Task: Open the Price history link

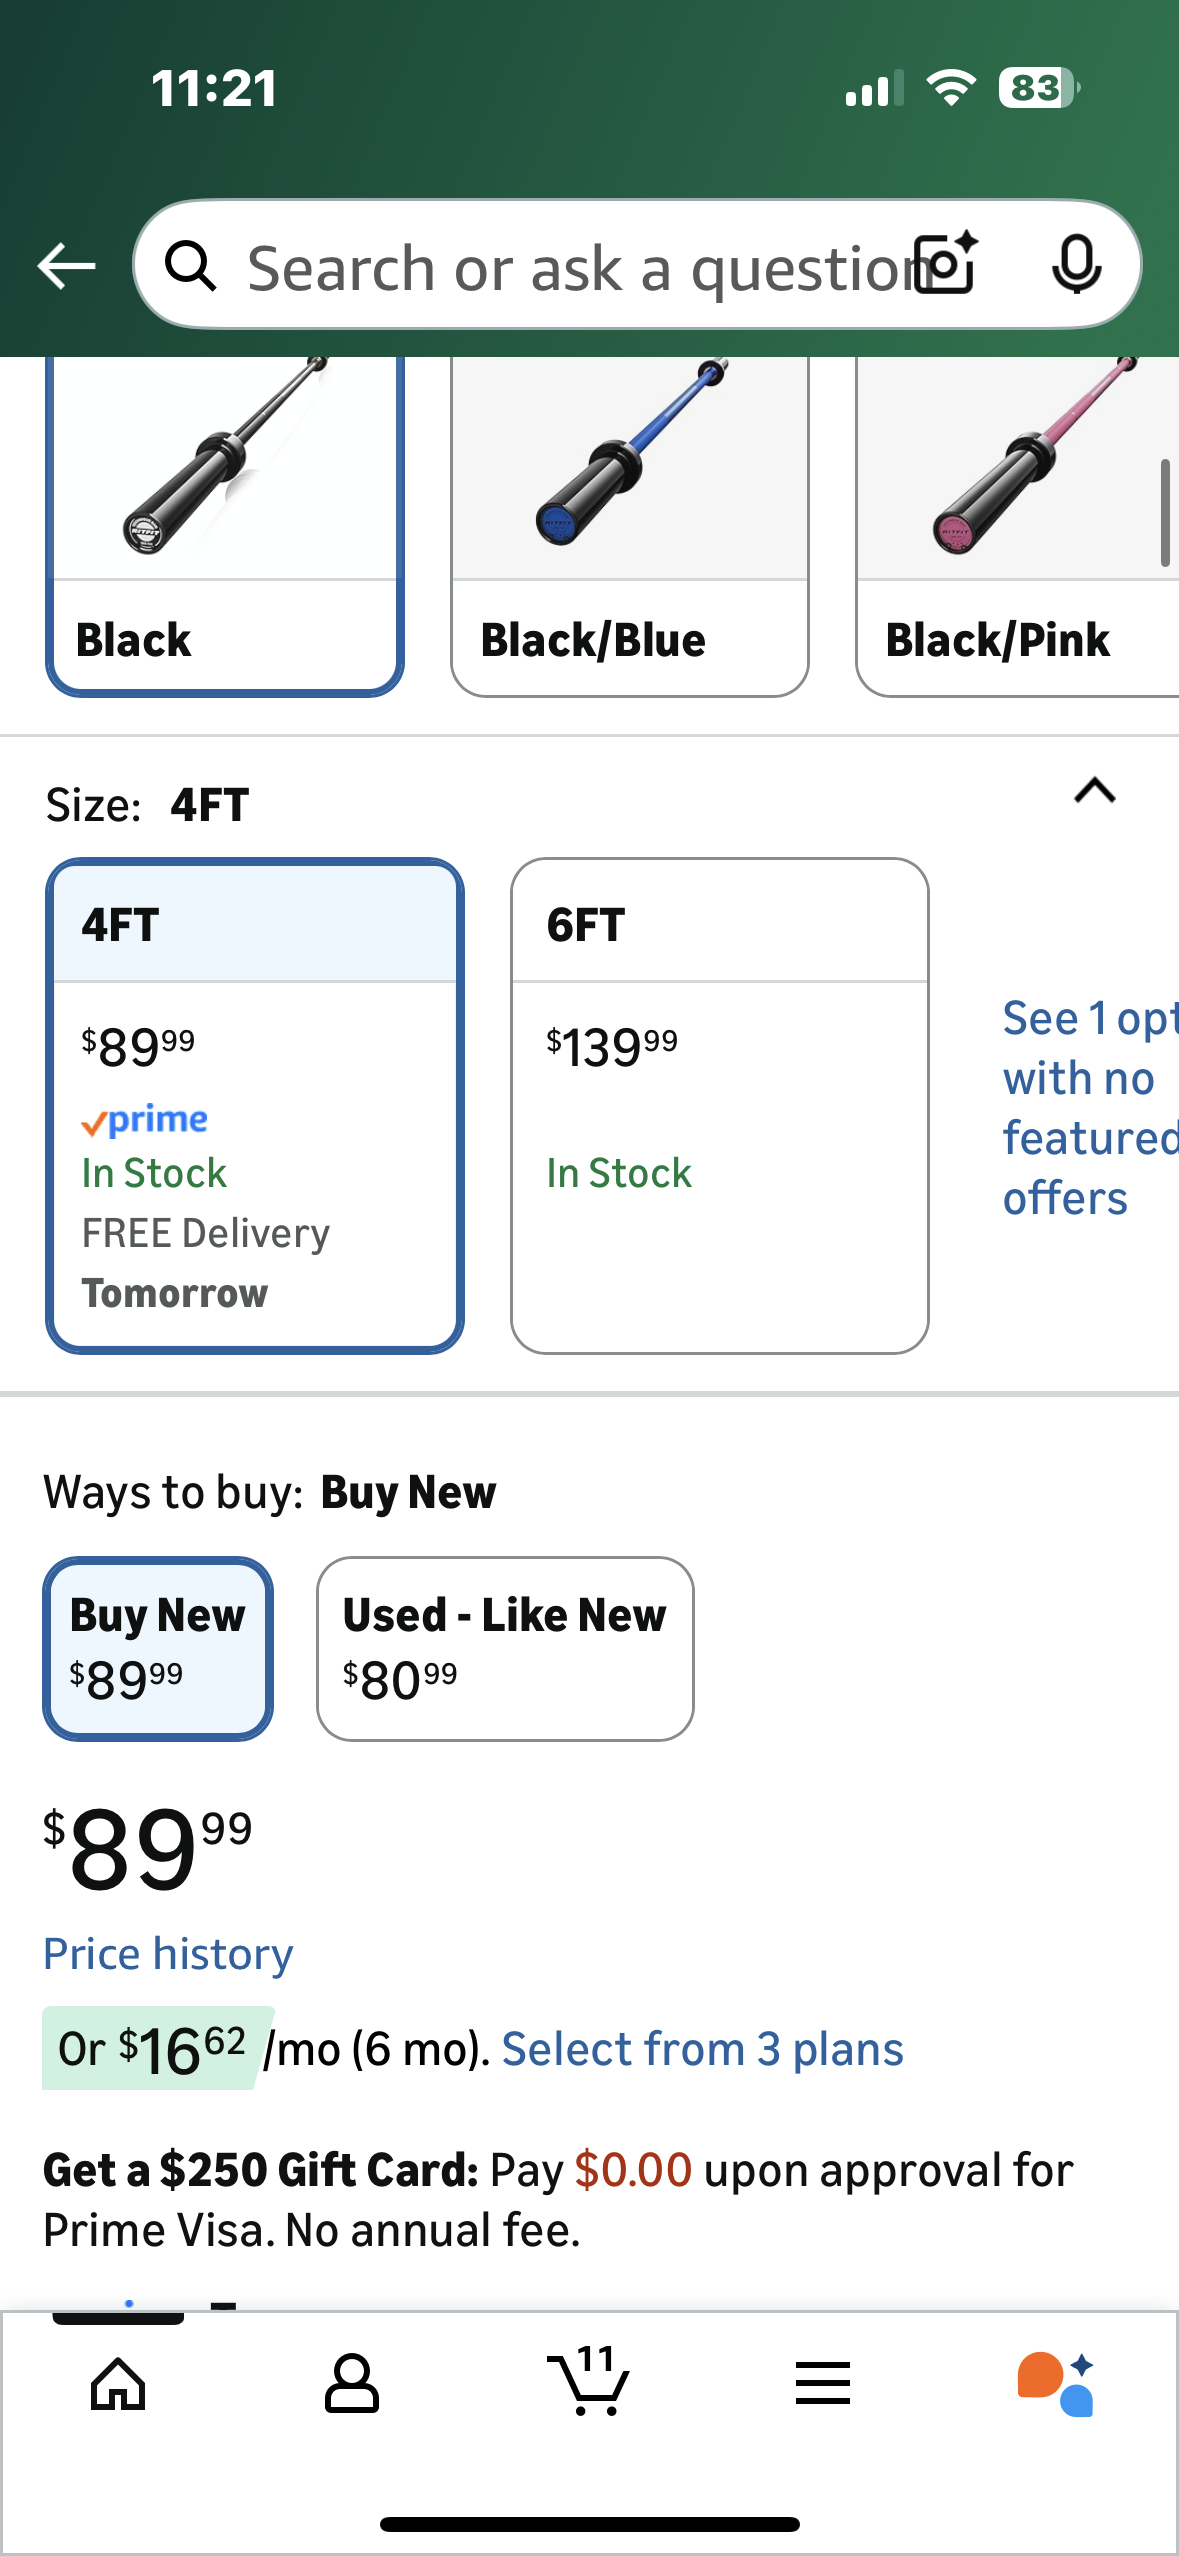Action: click(168, 1954)
